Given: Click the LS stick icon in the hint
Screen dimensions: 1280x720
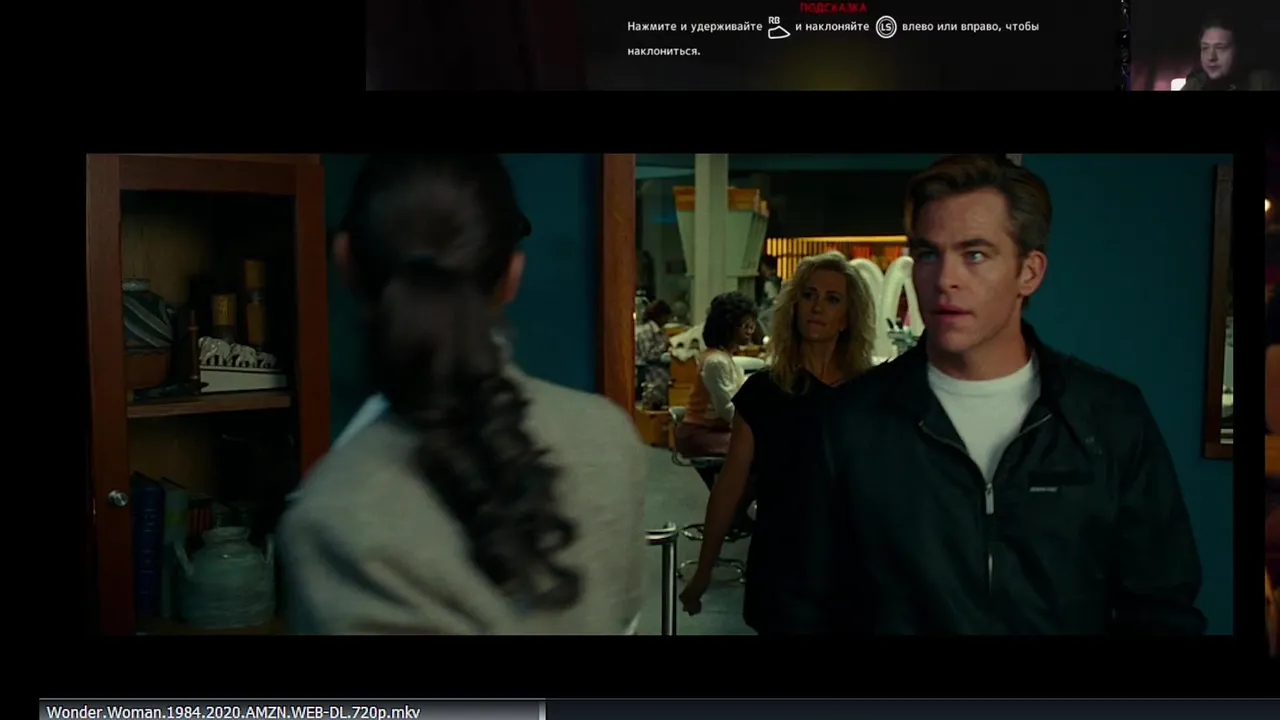Looking at the screenshot, I should pyautogui.click(x=886, y=27).
